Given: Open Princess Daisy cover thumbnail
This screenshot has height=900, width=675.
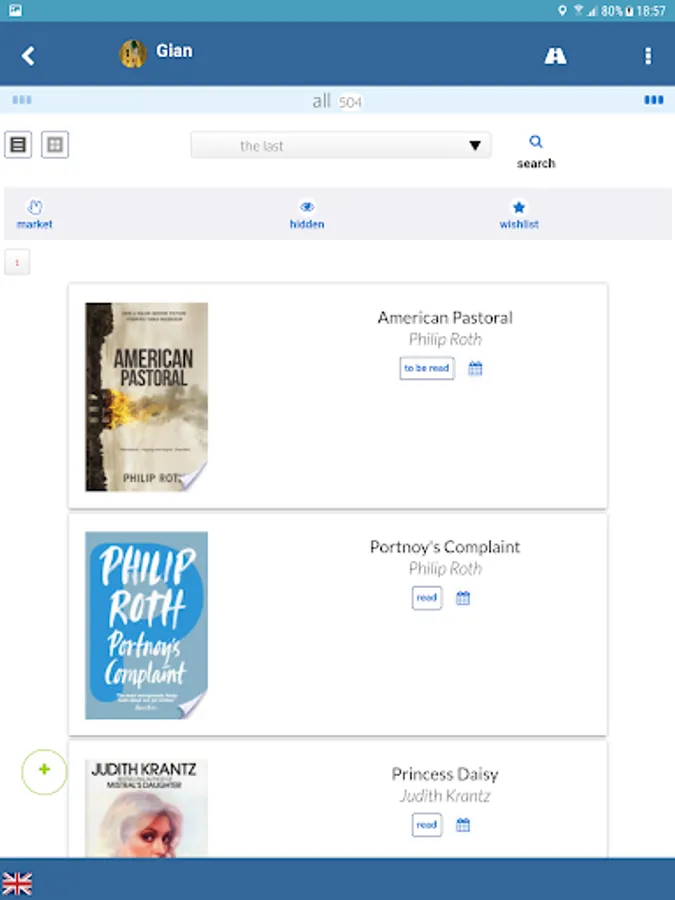Looking at the screenshot, I should click(x=146, y=808).
